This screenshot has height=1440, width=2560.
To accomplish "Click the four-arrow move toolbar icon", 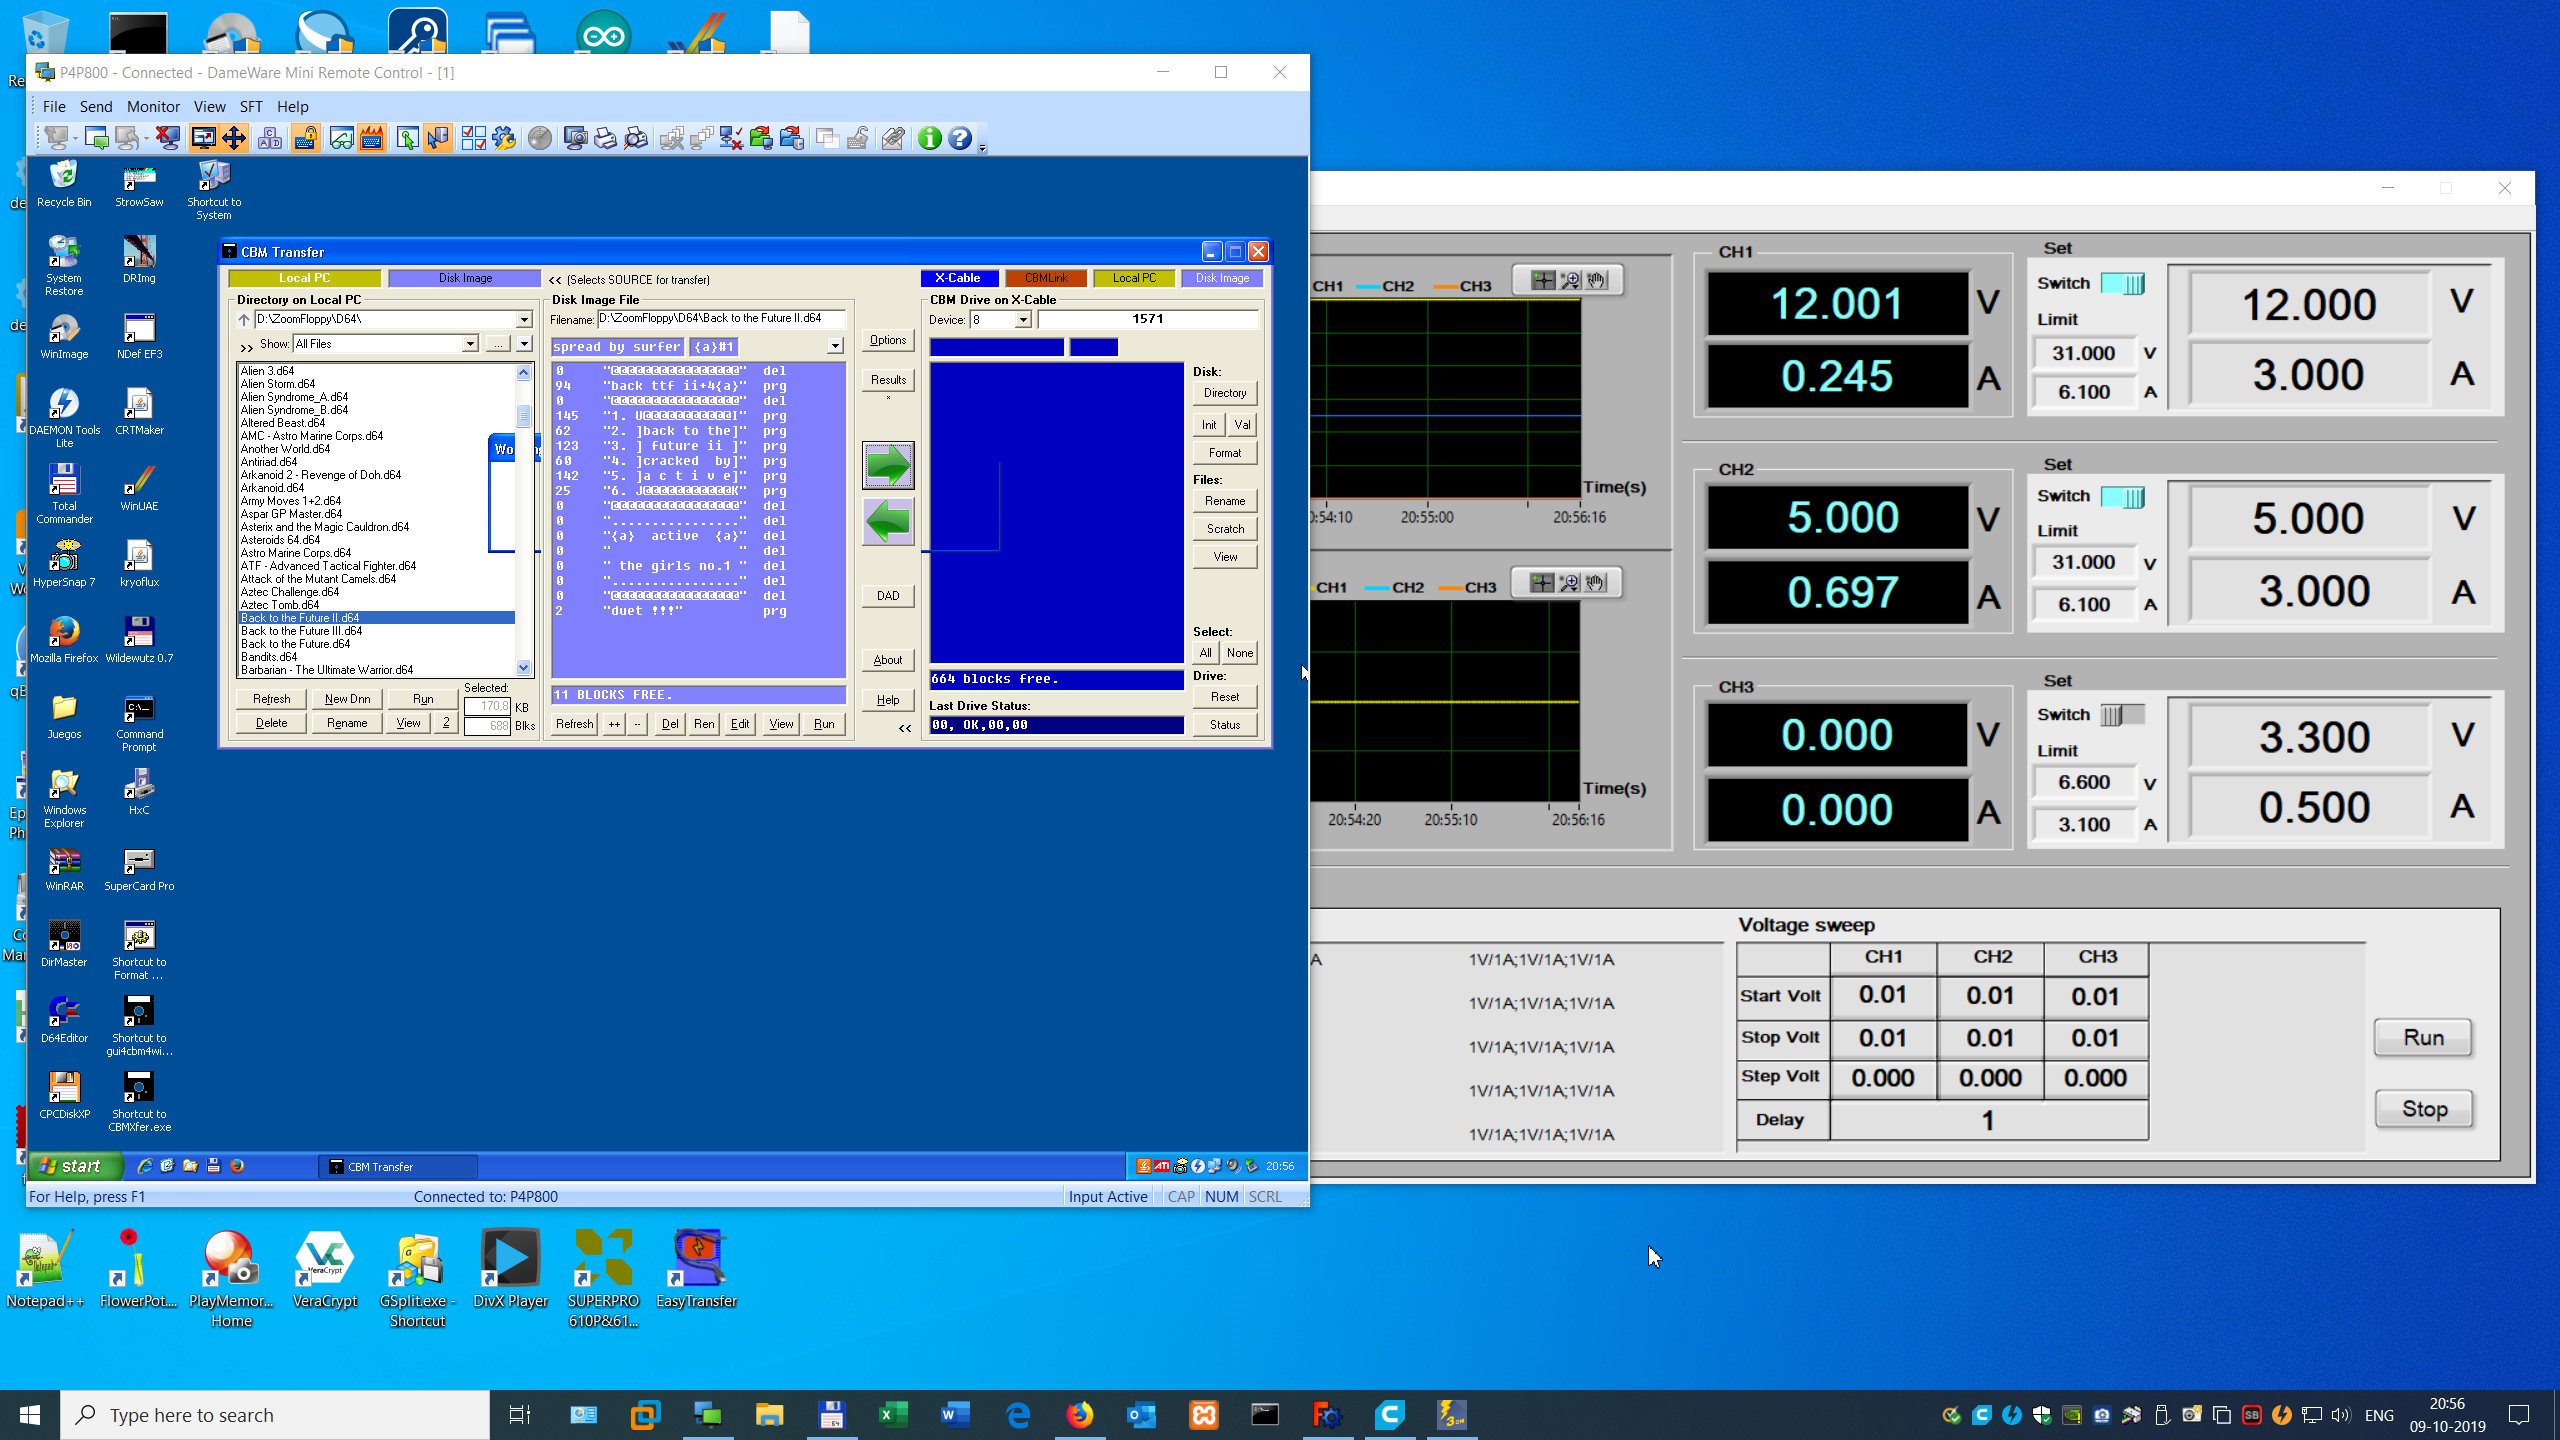I will coord(234,138).
